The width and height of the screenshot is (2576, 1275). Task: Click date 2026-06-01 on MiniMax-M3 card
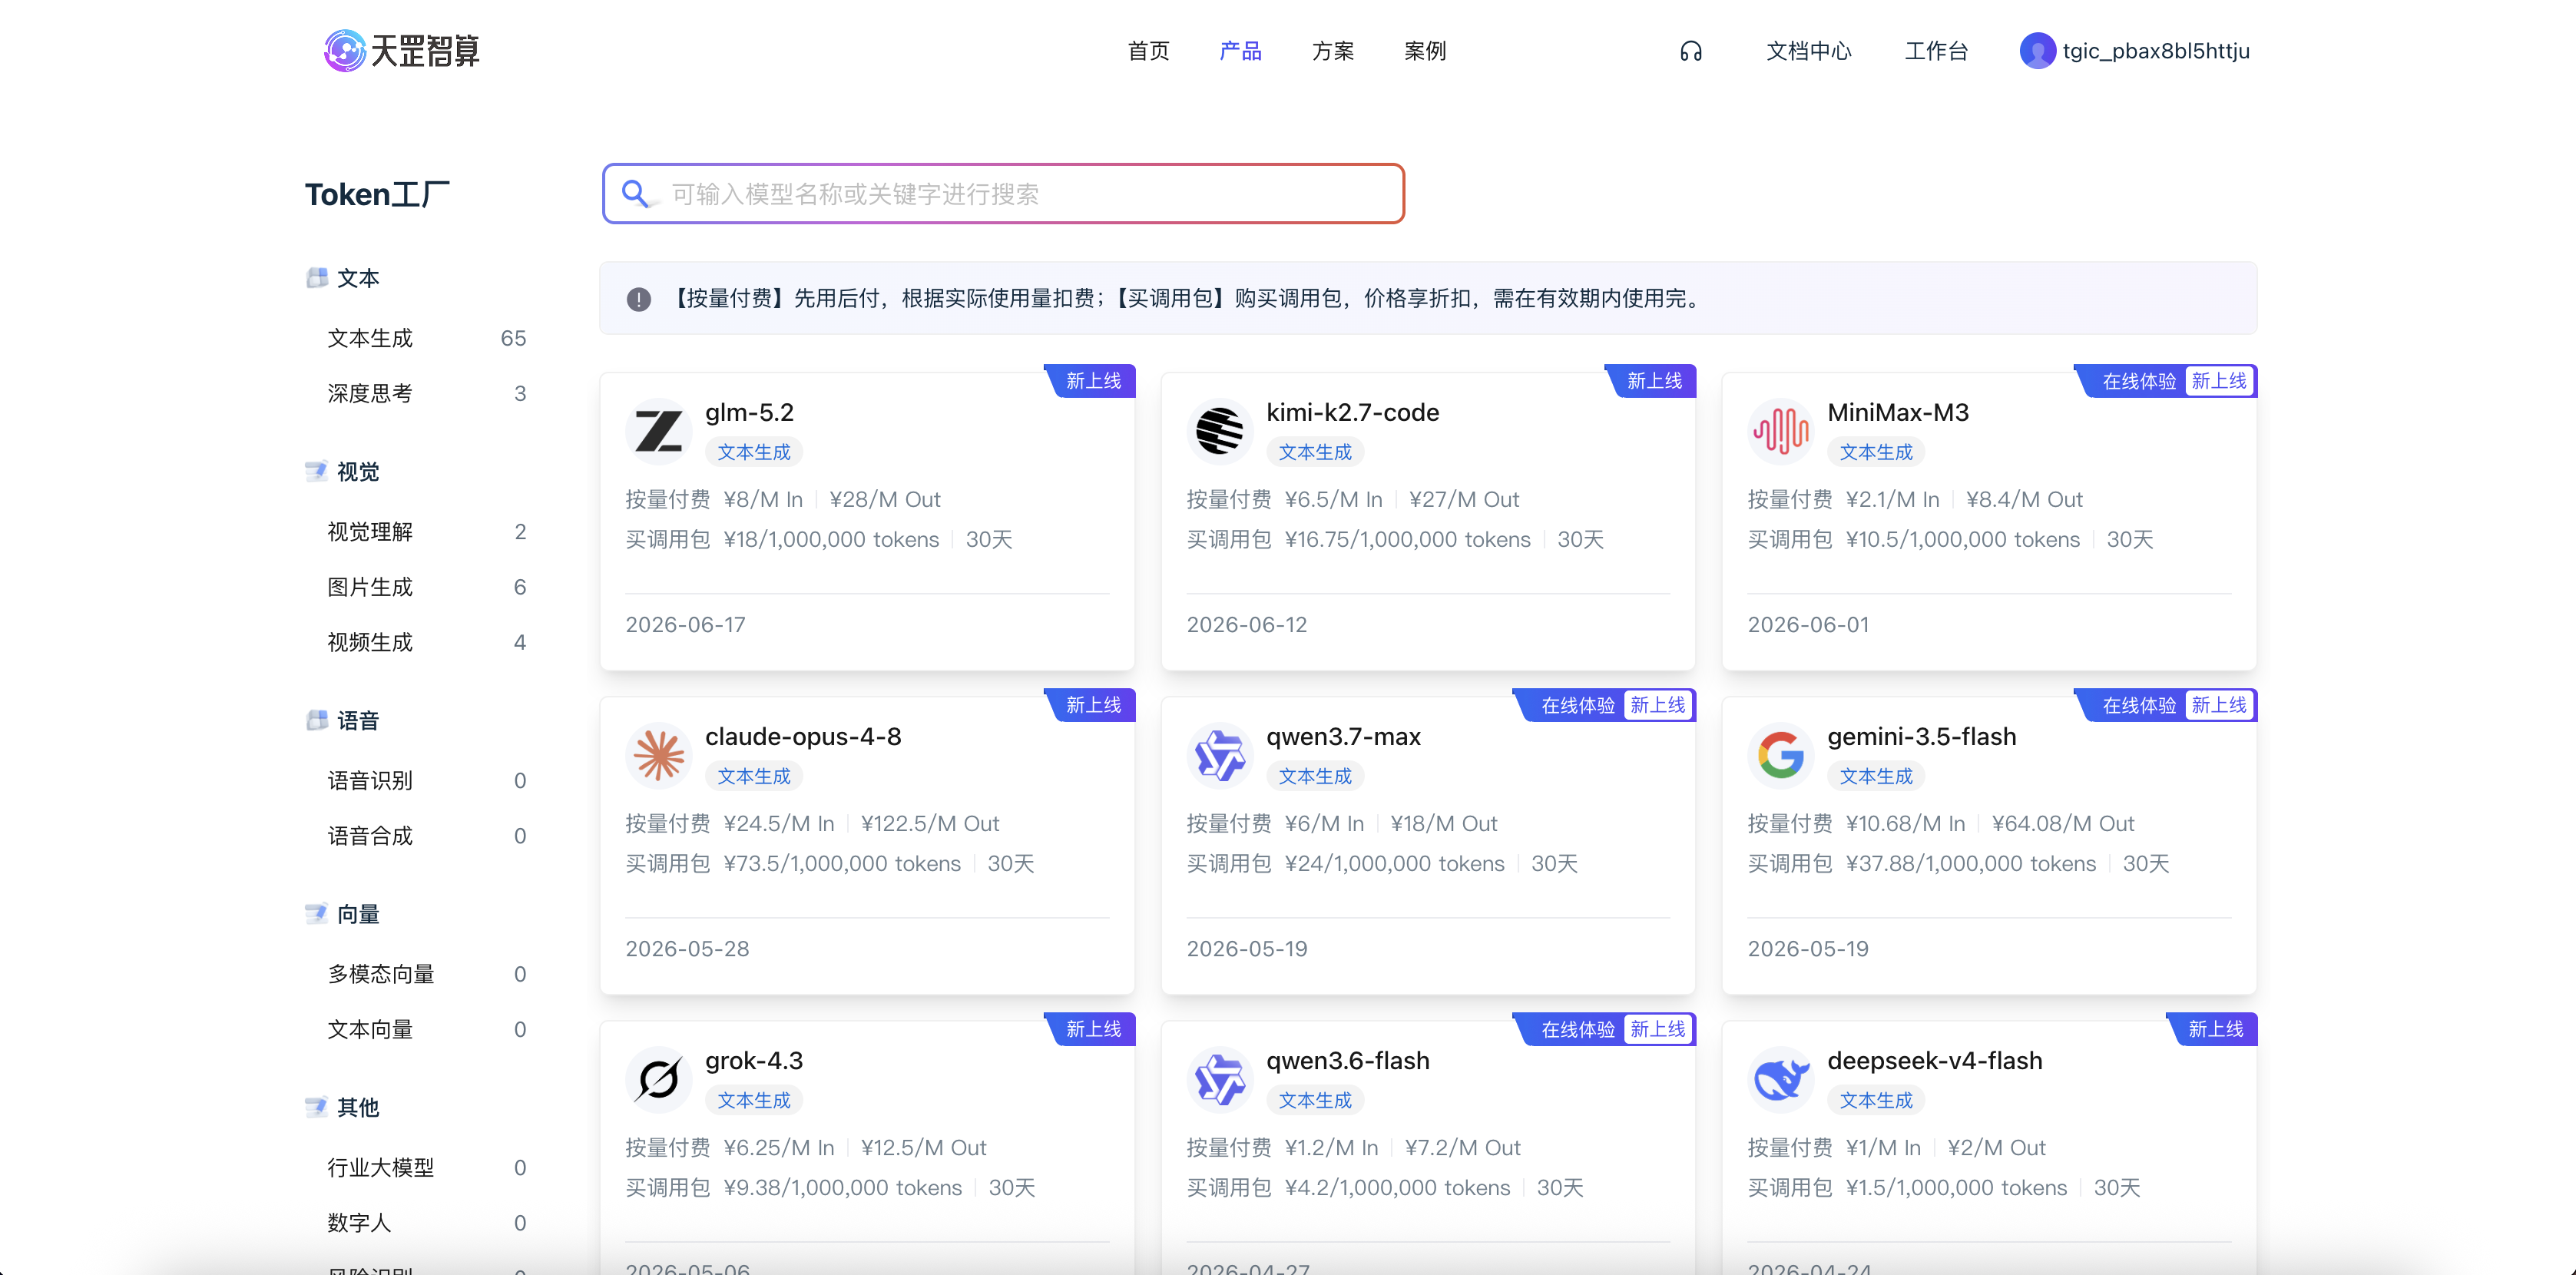(1807, 624)
